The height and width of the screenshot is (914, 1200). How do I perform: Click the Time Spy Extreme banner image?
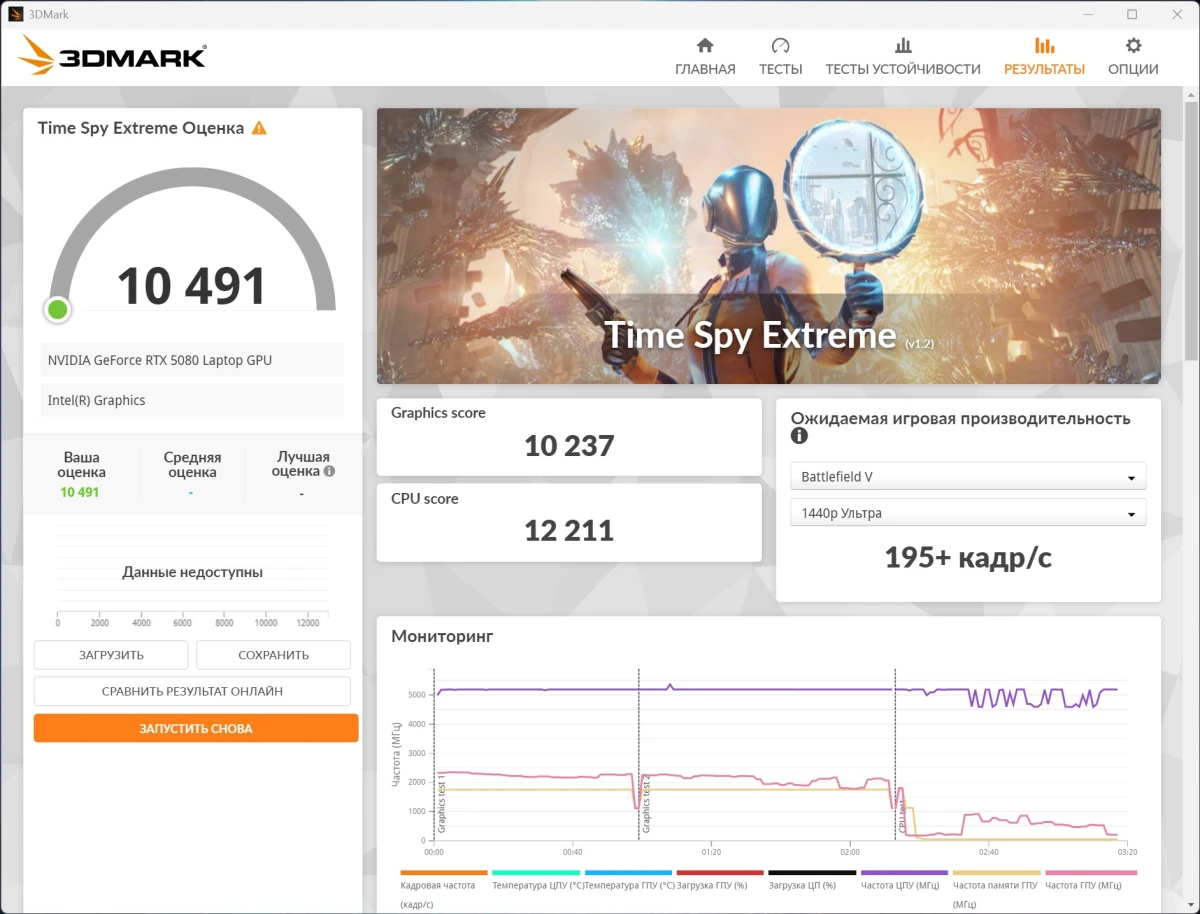769,246
